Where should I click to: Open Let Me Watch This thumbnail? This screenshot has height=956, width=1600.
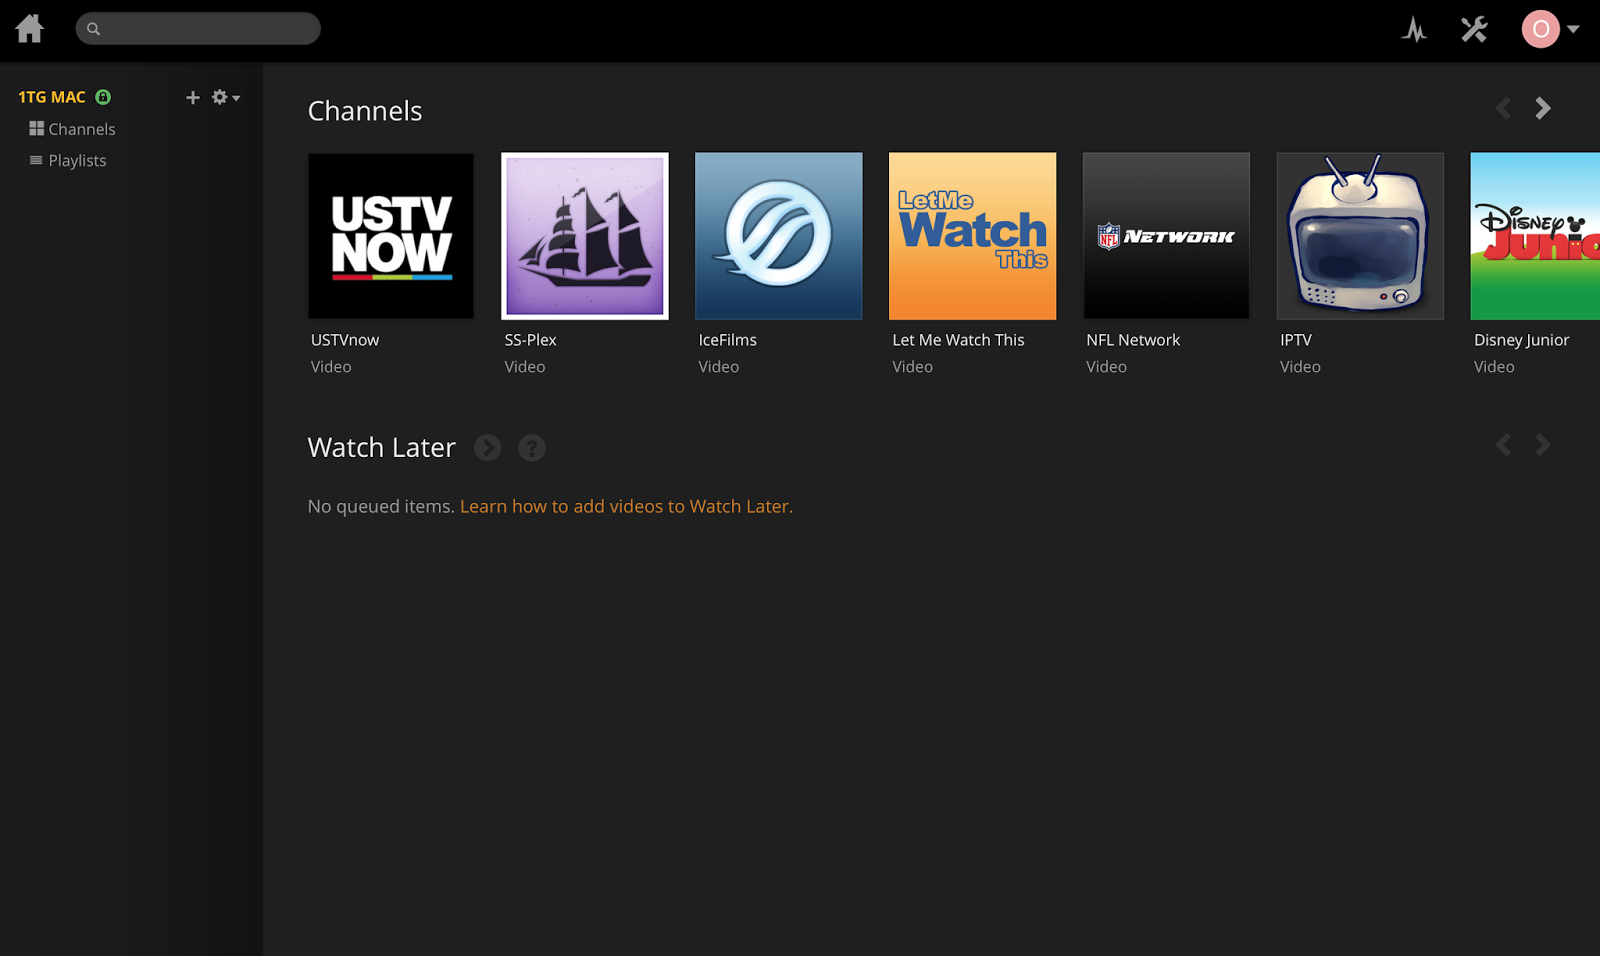[973, 236]
